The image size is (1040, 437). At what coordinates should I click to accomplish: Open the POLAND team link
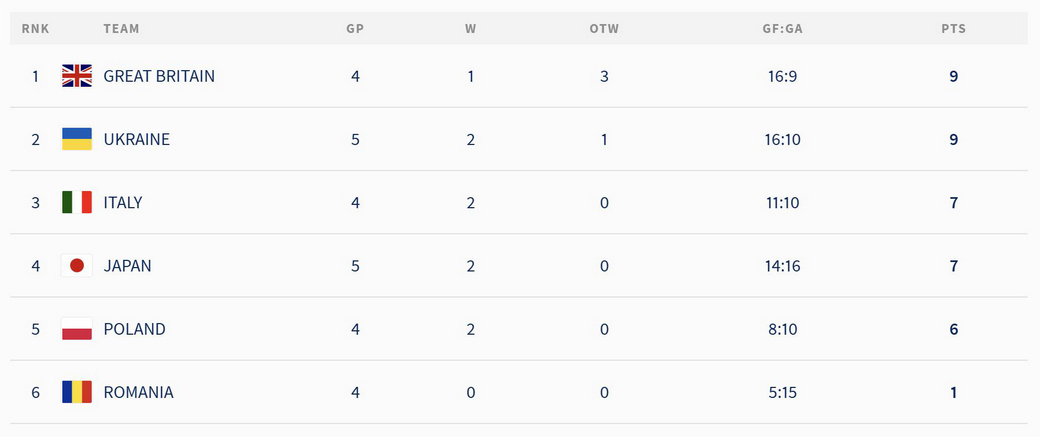point(135,329)
